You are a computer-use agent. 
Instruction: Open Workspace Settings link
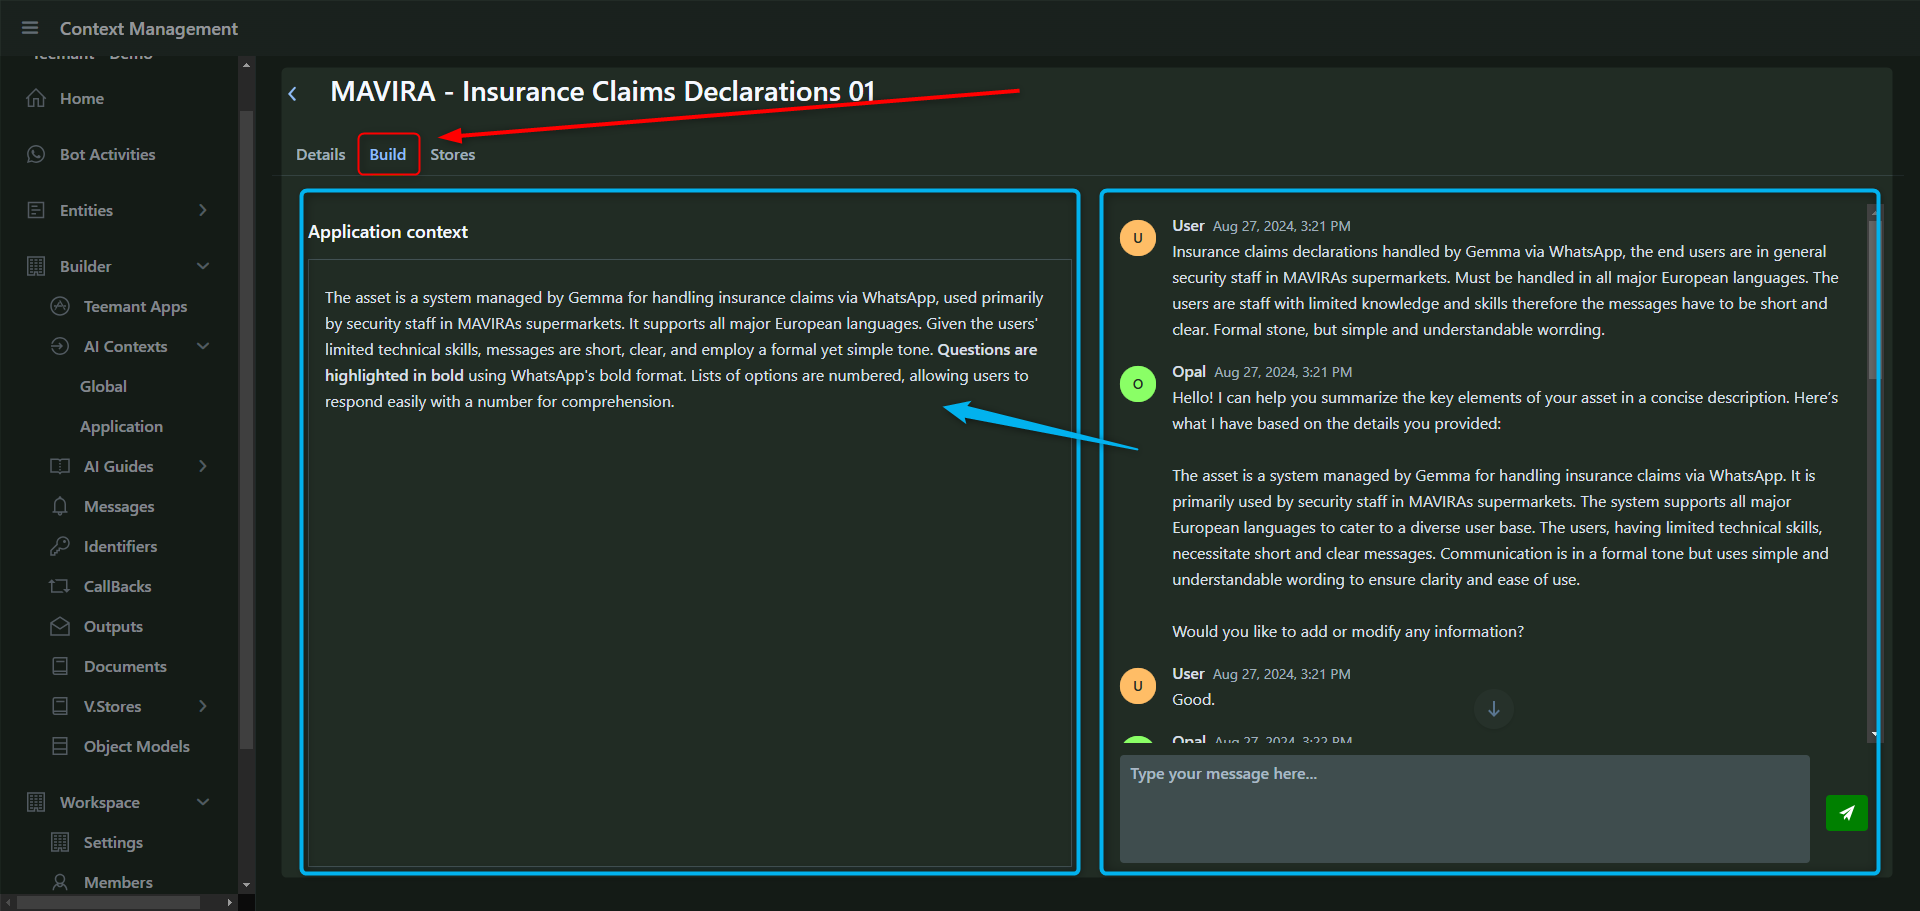click(x=113, y=842)
